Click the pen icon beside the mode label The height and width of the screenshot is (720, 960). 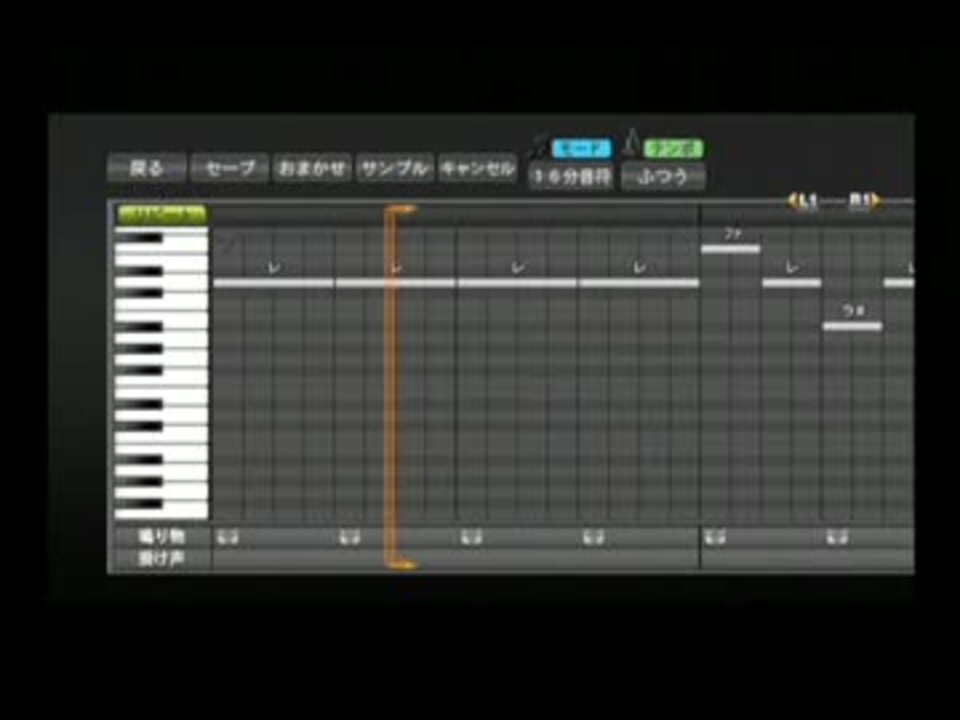(539, 144)
